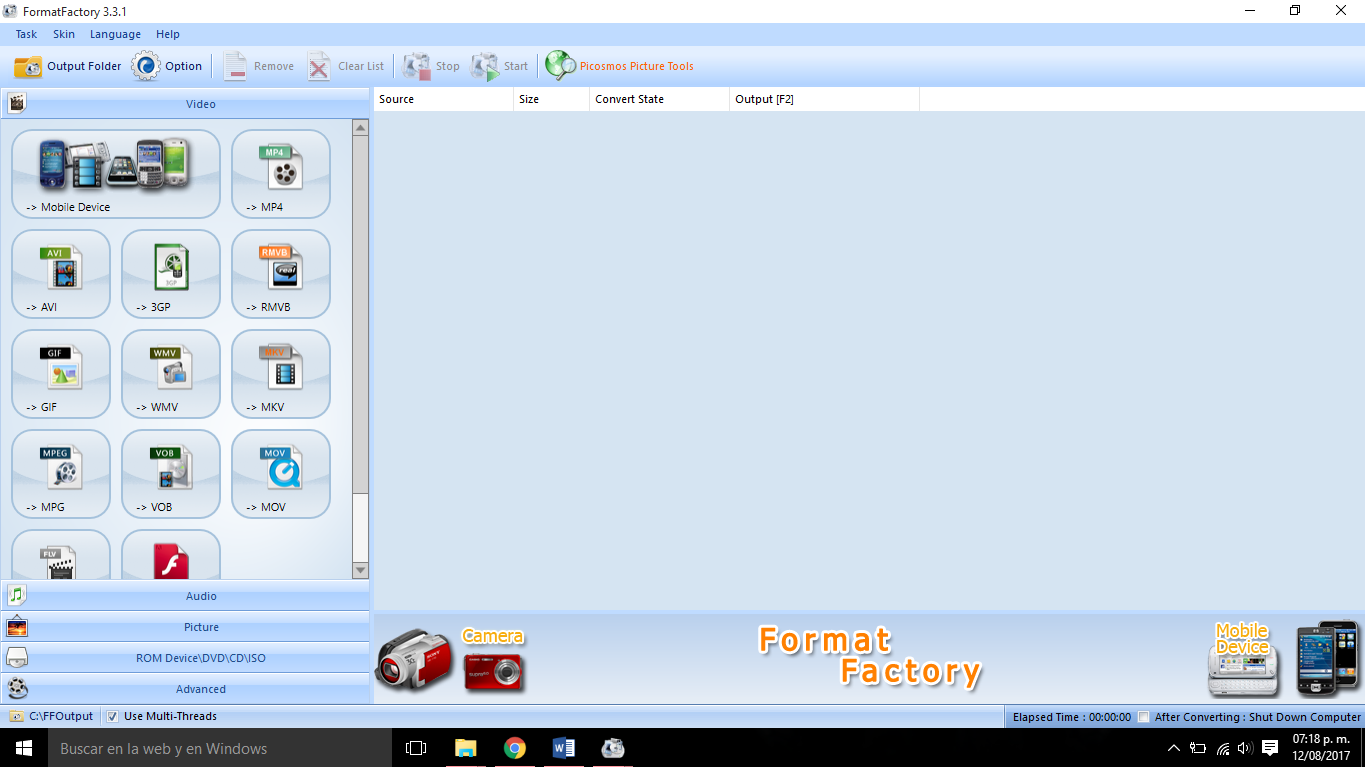The image size is (1365, 767).
Task: Click the Output [F2] column header
Action: (824, 99)
